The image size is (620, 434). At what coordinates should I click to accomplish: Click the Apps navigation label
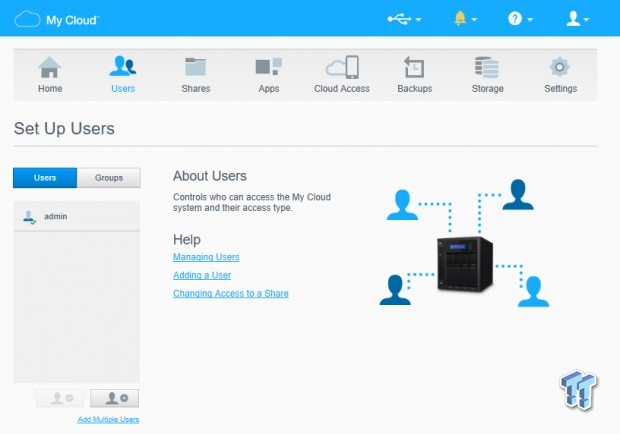tap(269, 89)
